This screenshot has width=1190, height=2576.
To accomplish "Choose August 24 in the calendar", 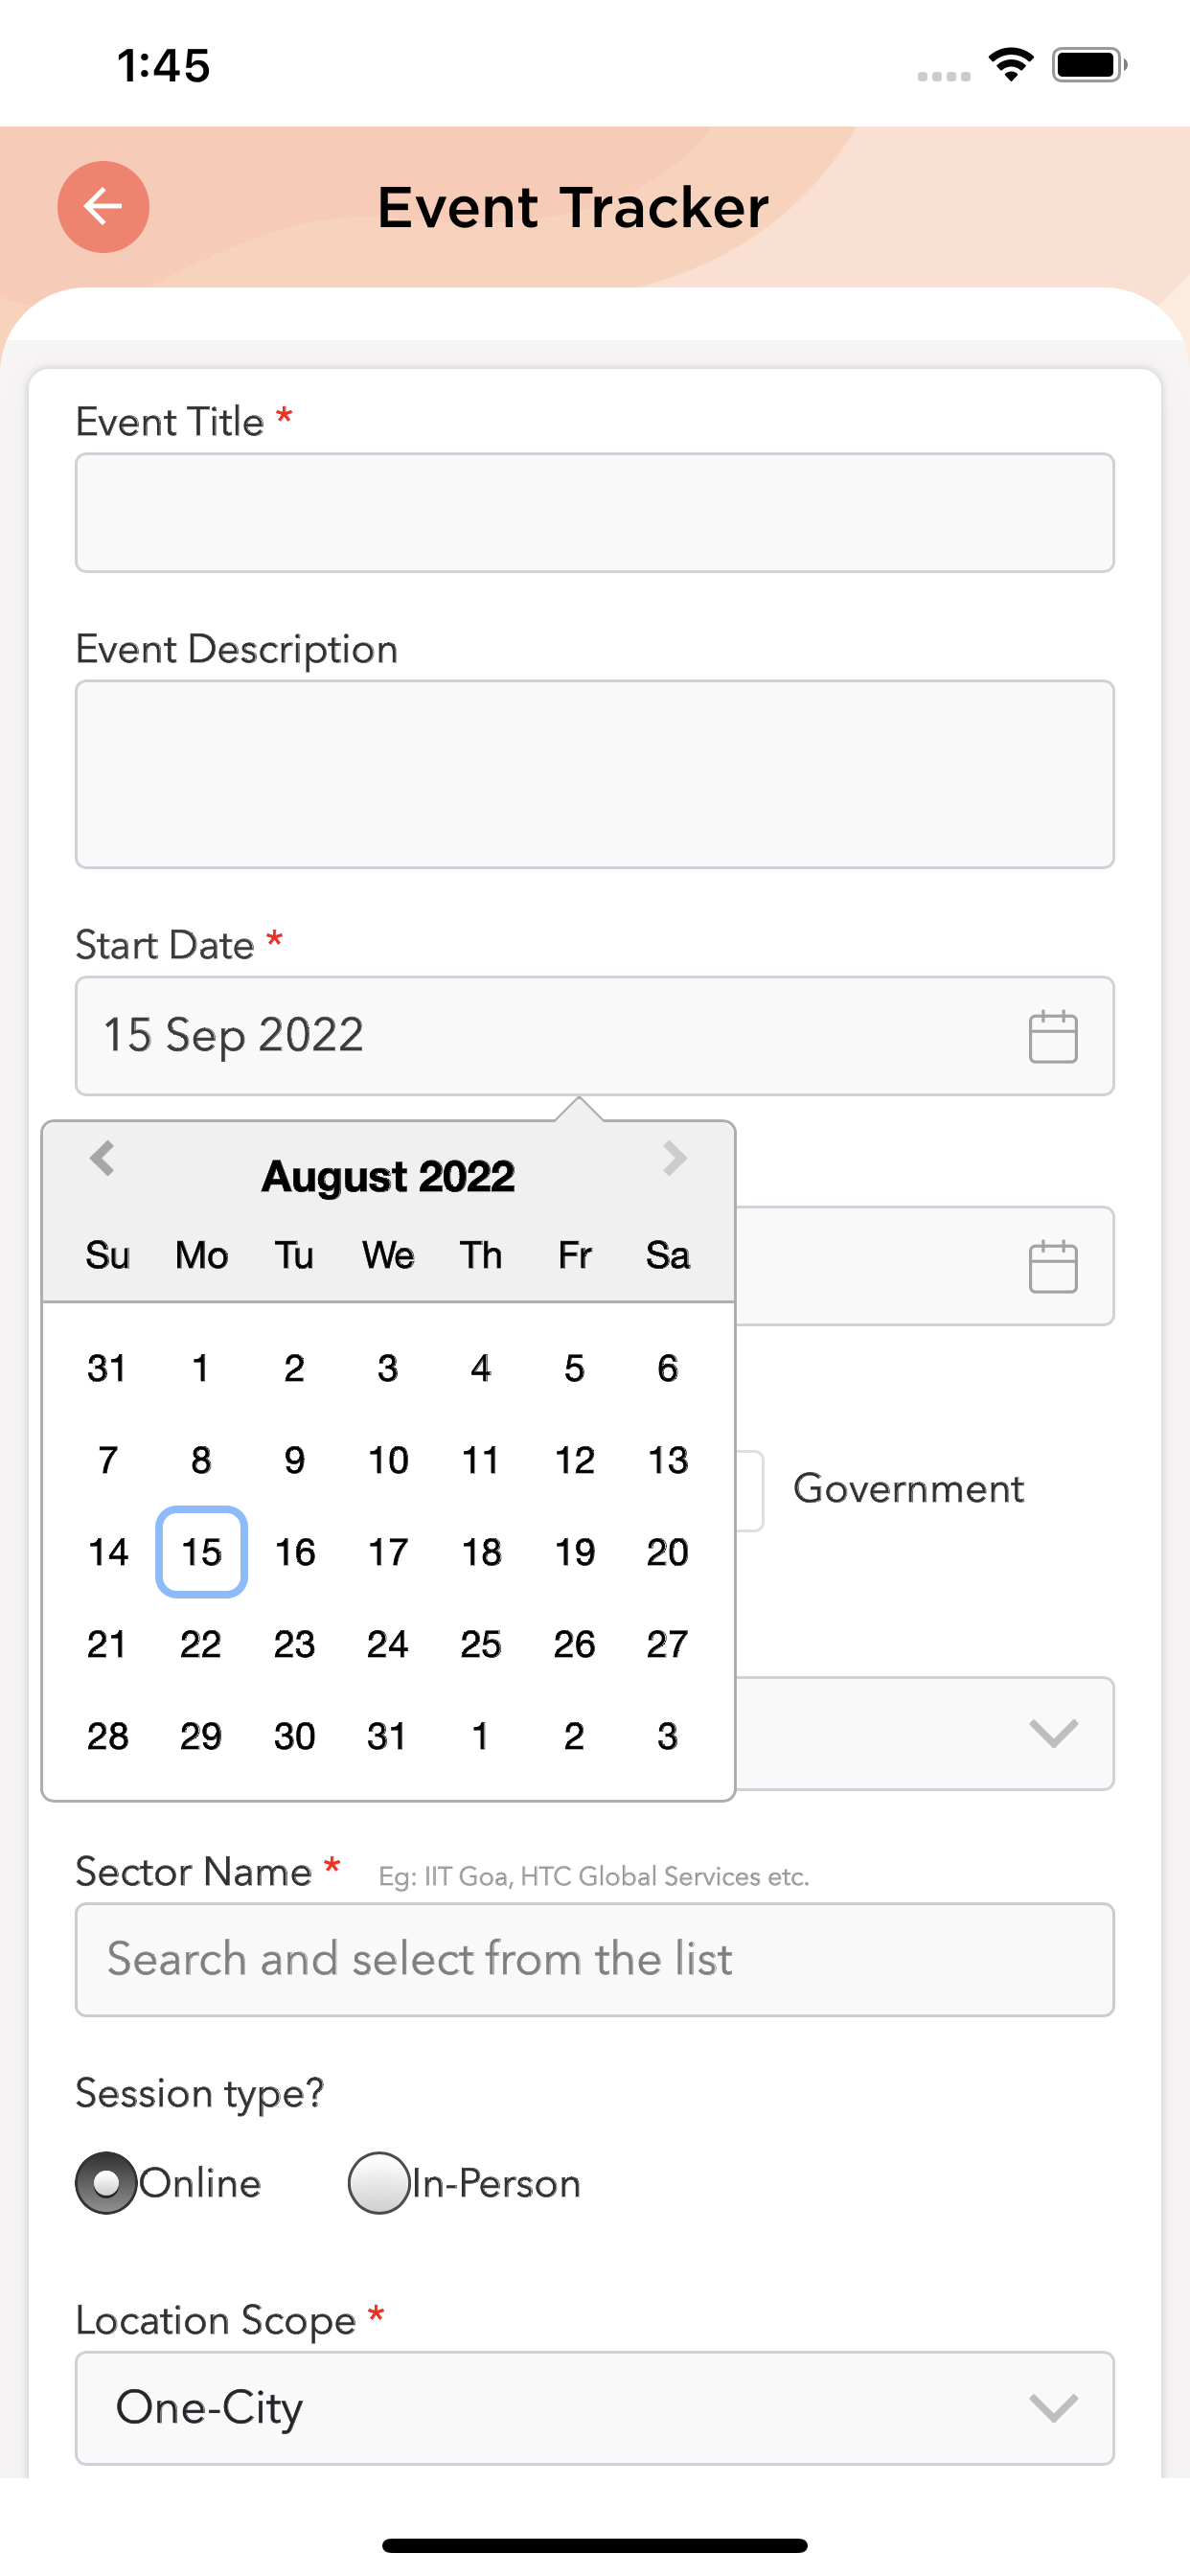I will [x=387, y=1644].
